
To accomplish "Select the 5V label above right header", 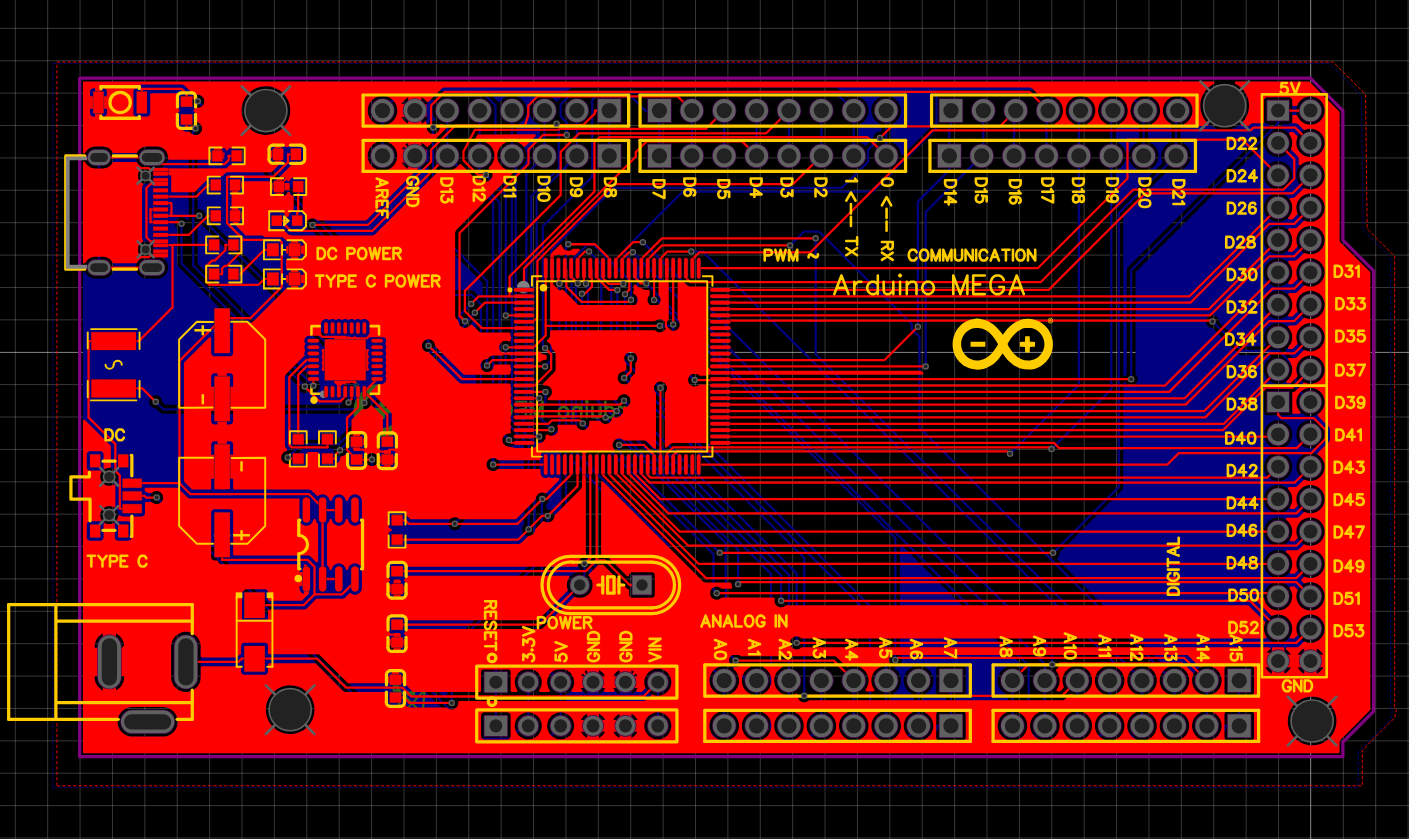I will point(1292,88).
